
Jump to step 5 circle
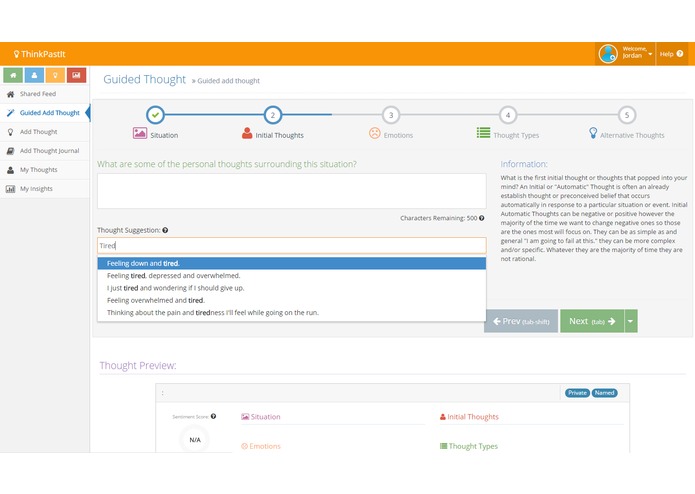tap(627, 115)
